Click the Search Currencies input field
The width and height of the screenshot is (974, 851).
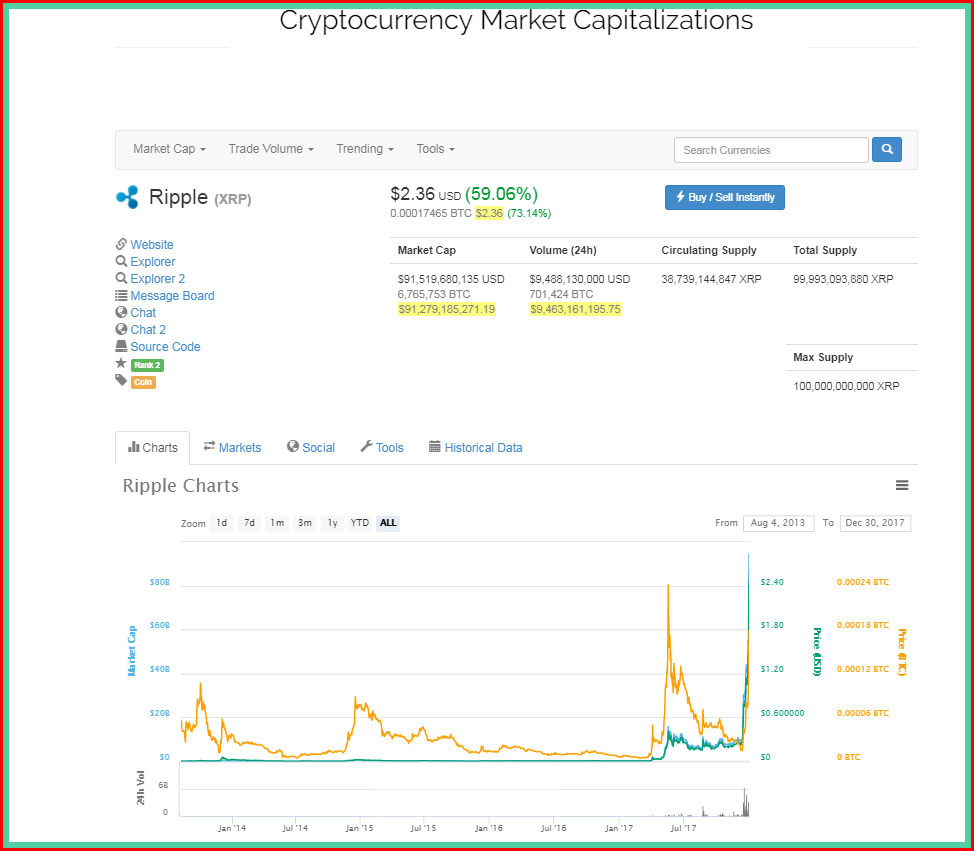click(771, 150)
